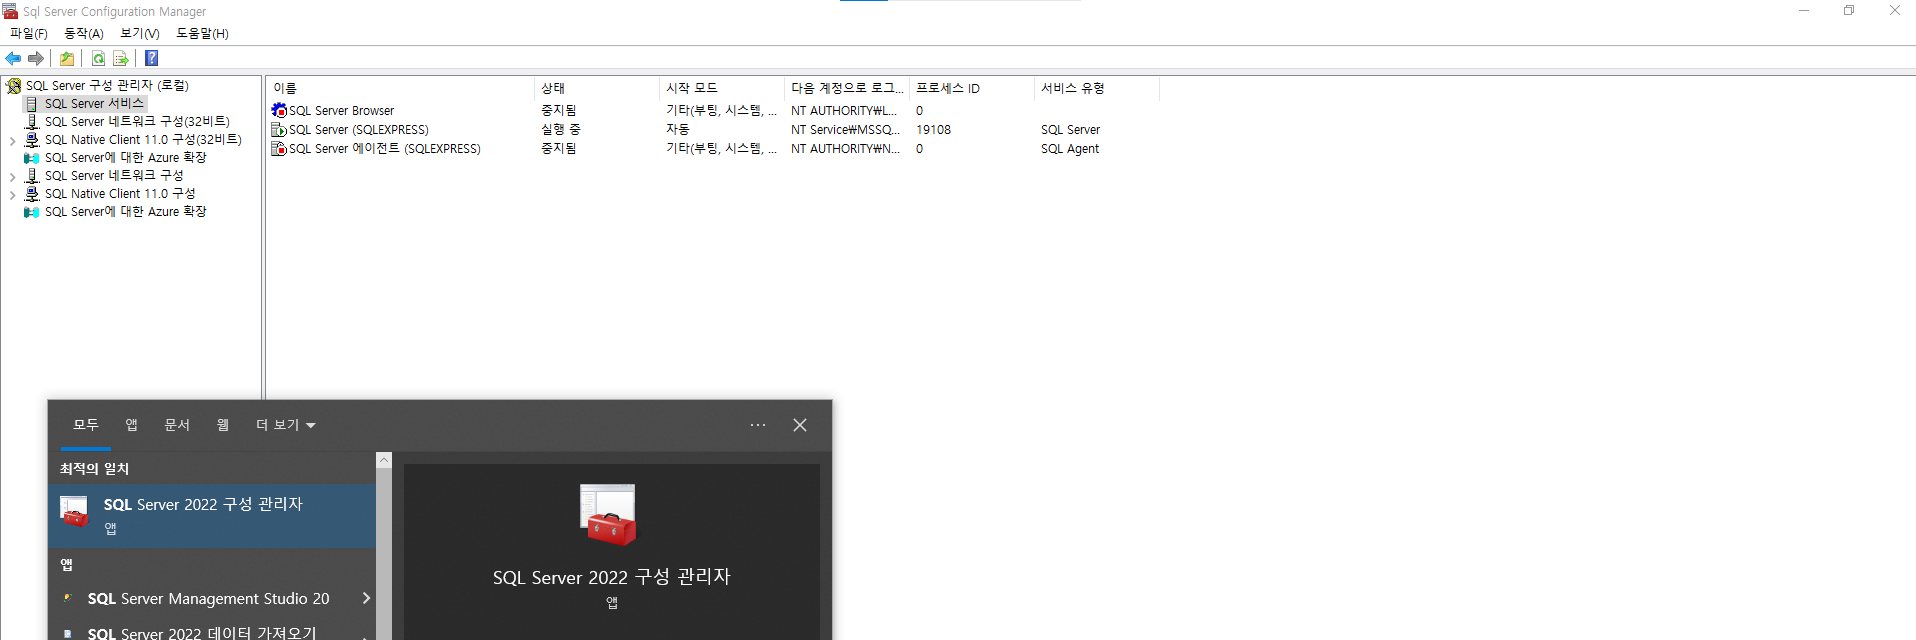Open the three-dots options in the search panel
This screenshot has width=1916, height=640.
(758, 425)
